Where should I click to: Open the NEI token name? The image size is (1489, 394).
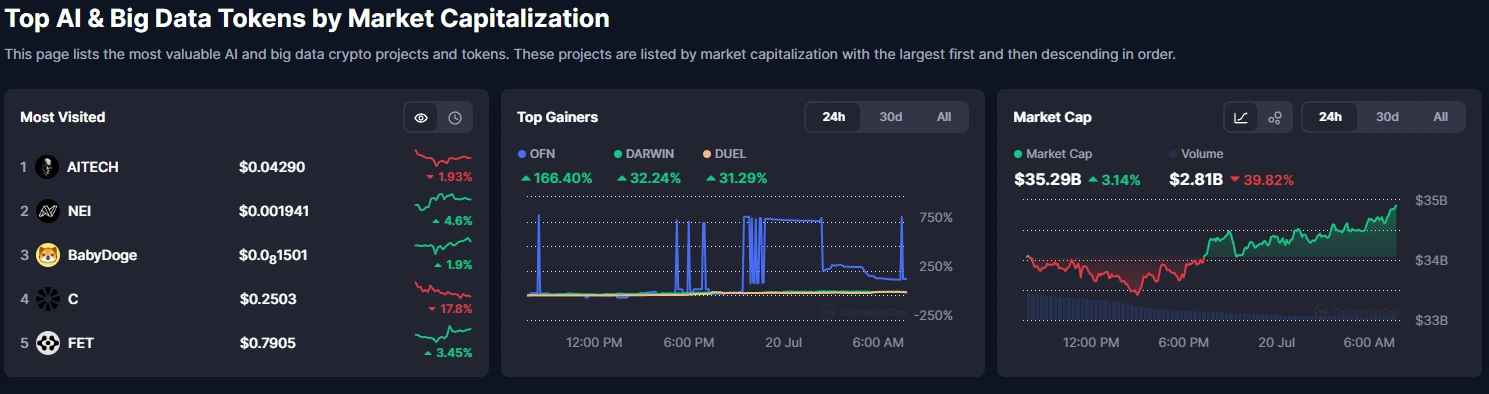(79, 211)
